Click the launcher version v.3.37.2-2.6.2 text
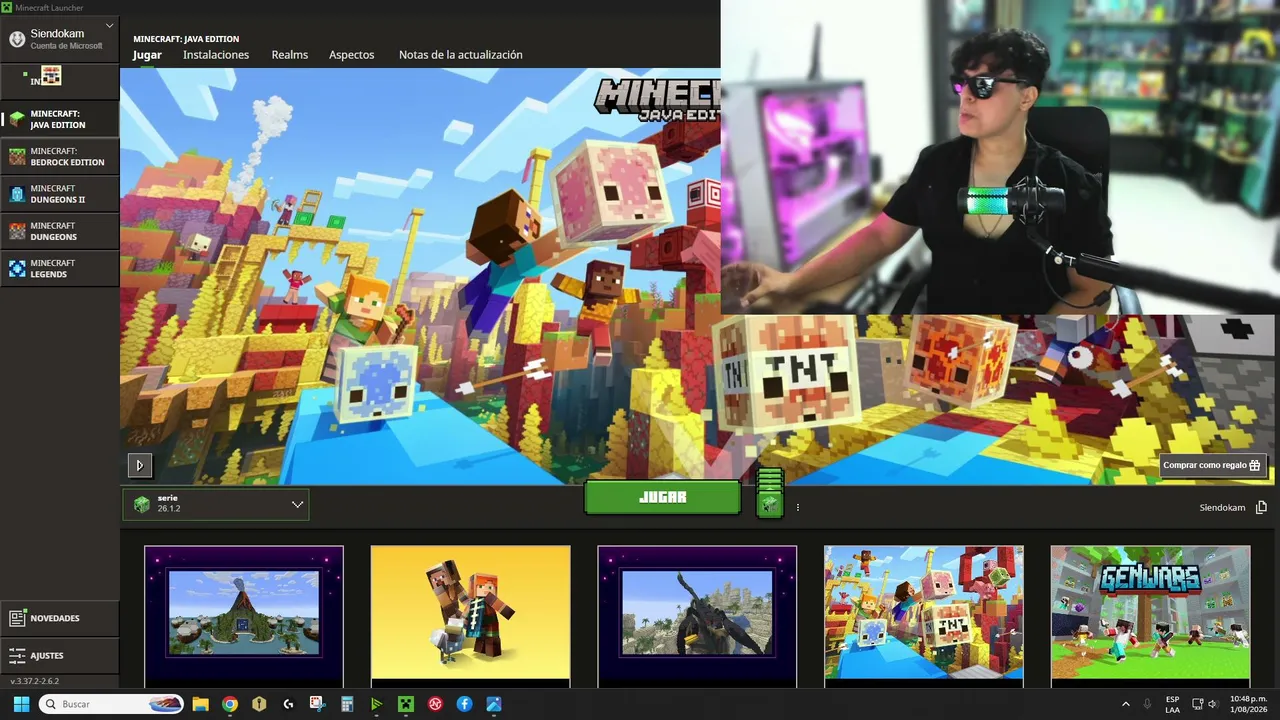 tap(35, 681)
